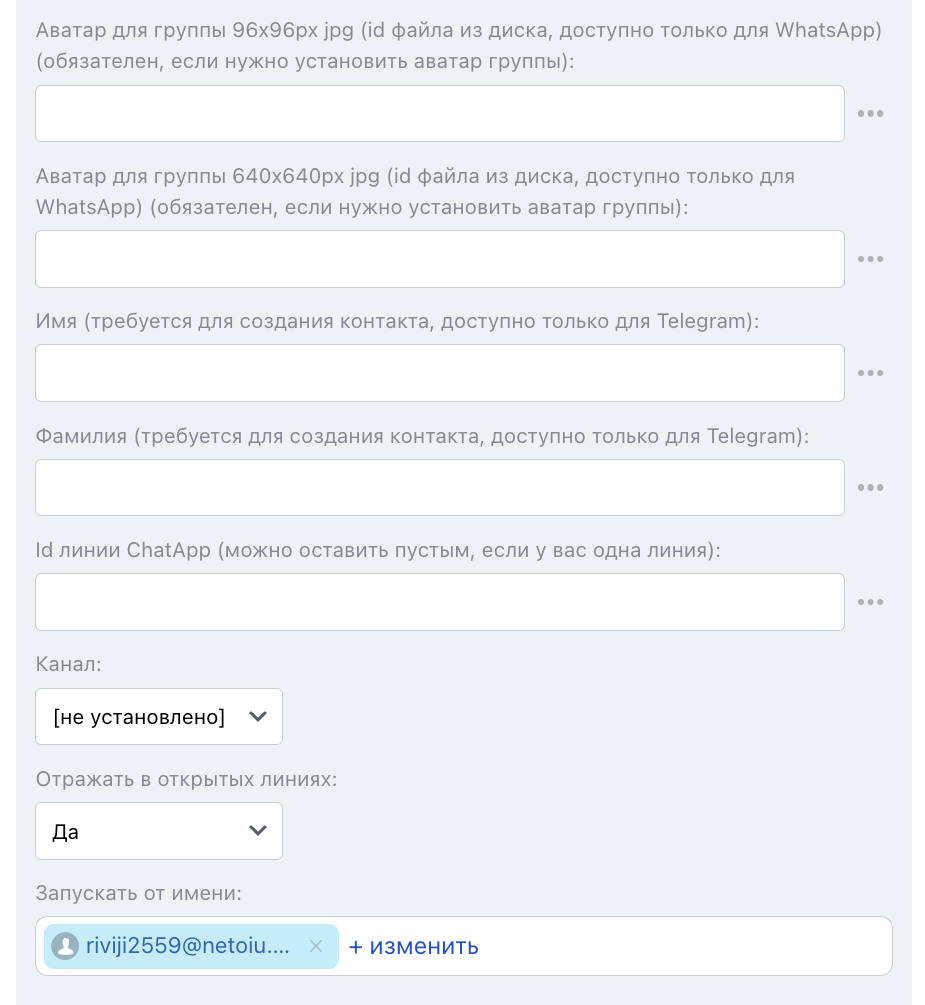Screen dimensions: 925x1005
Task: Open the three-dots menu beside Фамилия field
Action: [870, 488]
